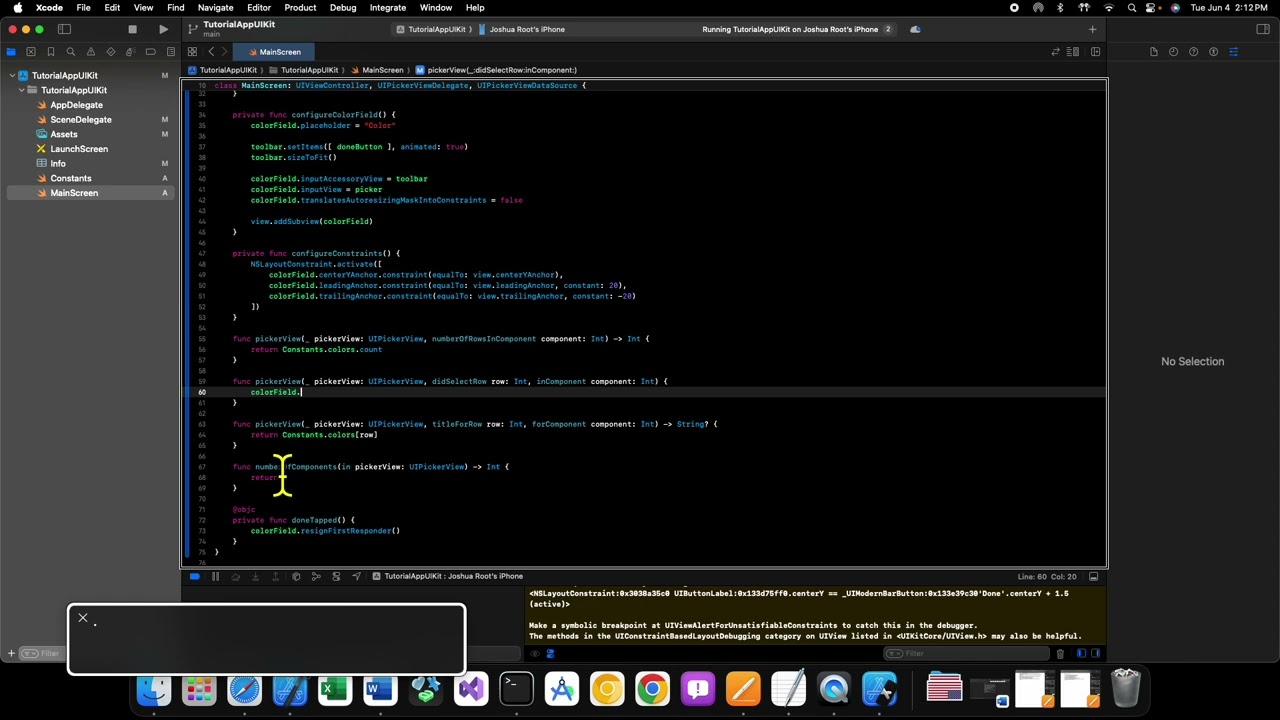Open the File menu
Screen dimensions: 1280x720
tap(84, 8)
